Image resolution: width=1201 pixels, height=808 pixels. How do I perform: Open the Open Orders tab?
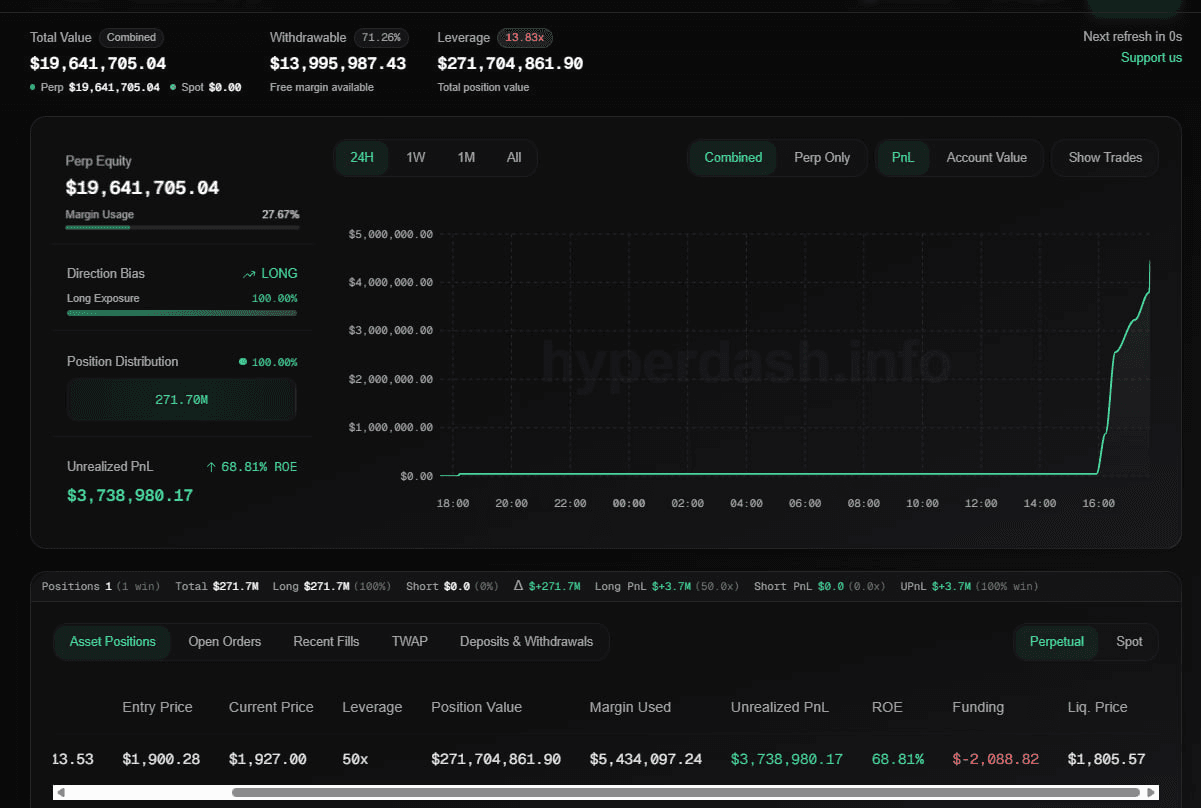pos(225,642)
